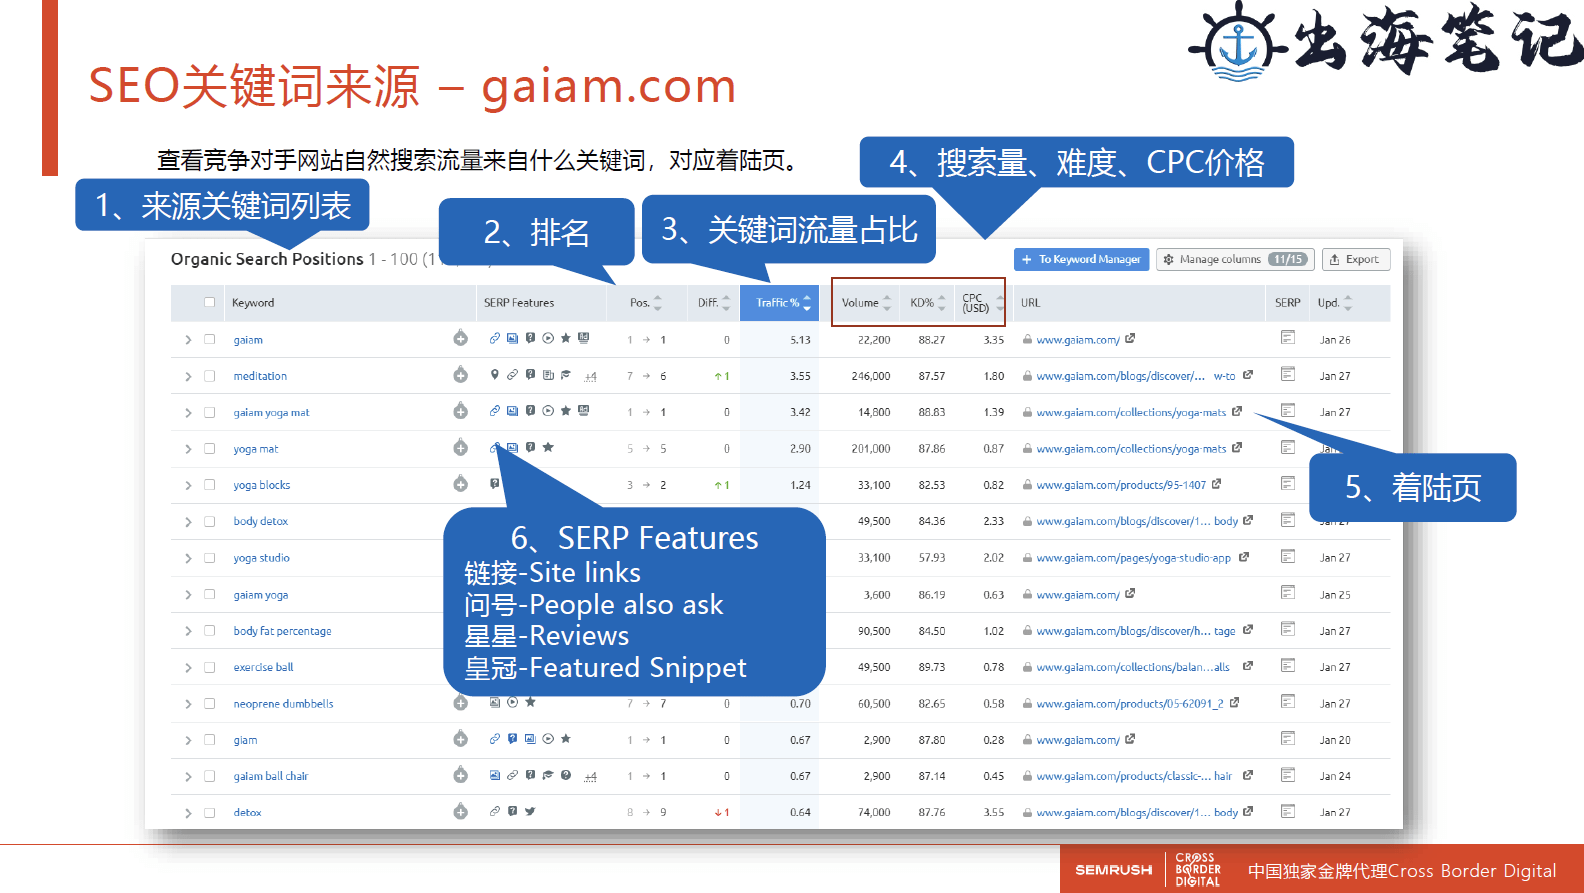Click reviews star icon in gaiam row
This screenshot has height=893, width=1584.
(566, 338)
